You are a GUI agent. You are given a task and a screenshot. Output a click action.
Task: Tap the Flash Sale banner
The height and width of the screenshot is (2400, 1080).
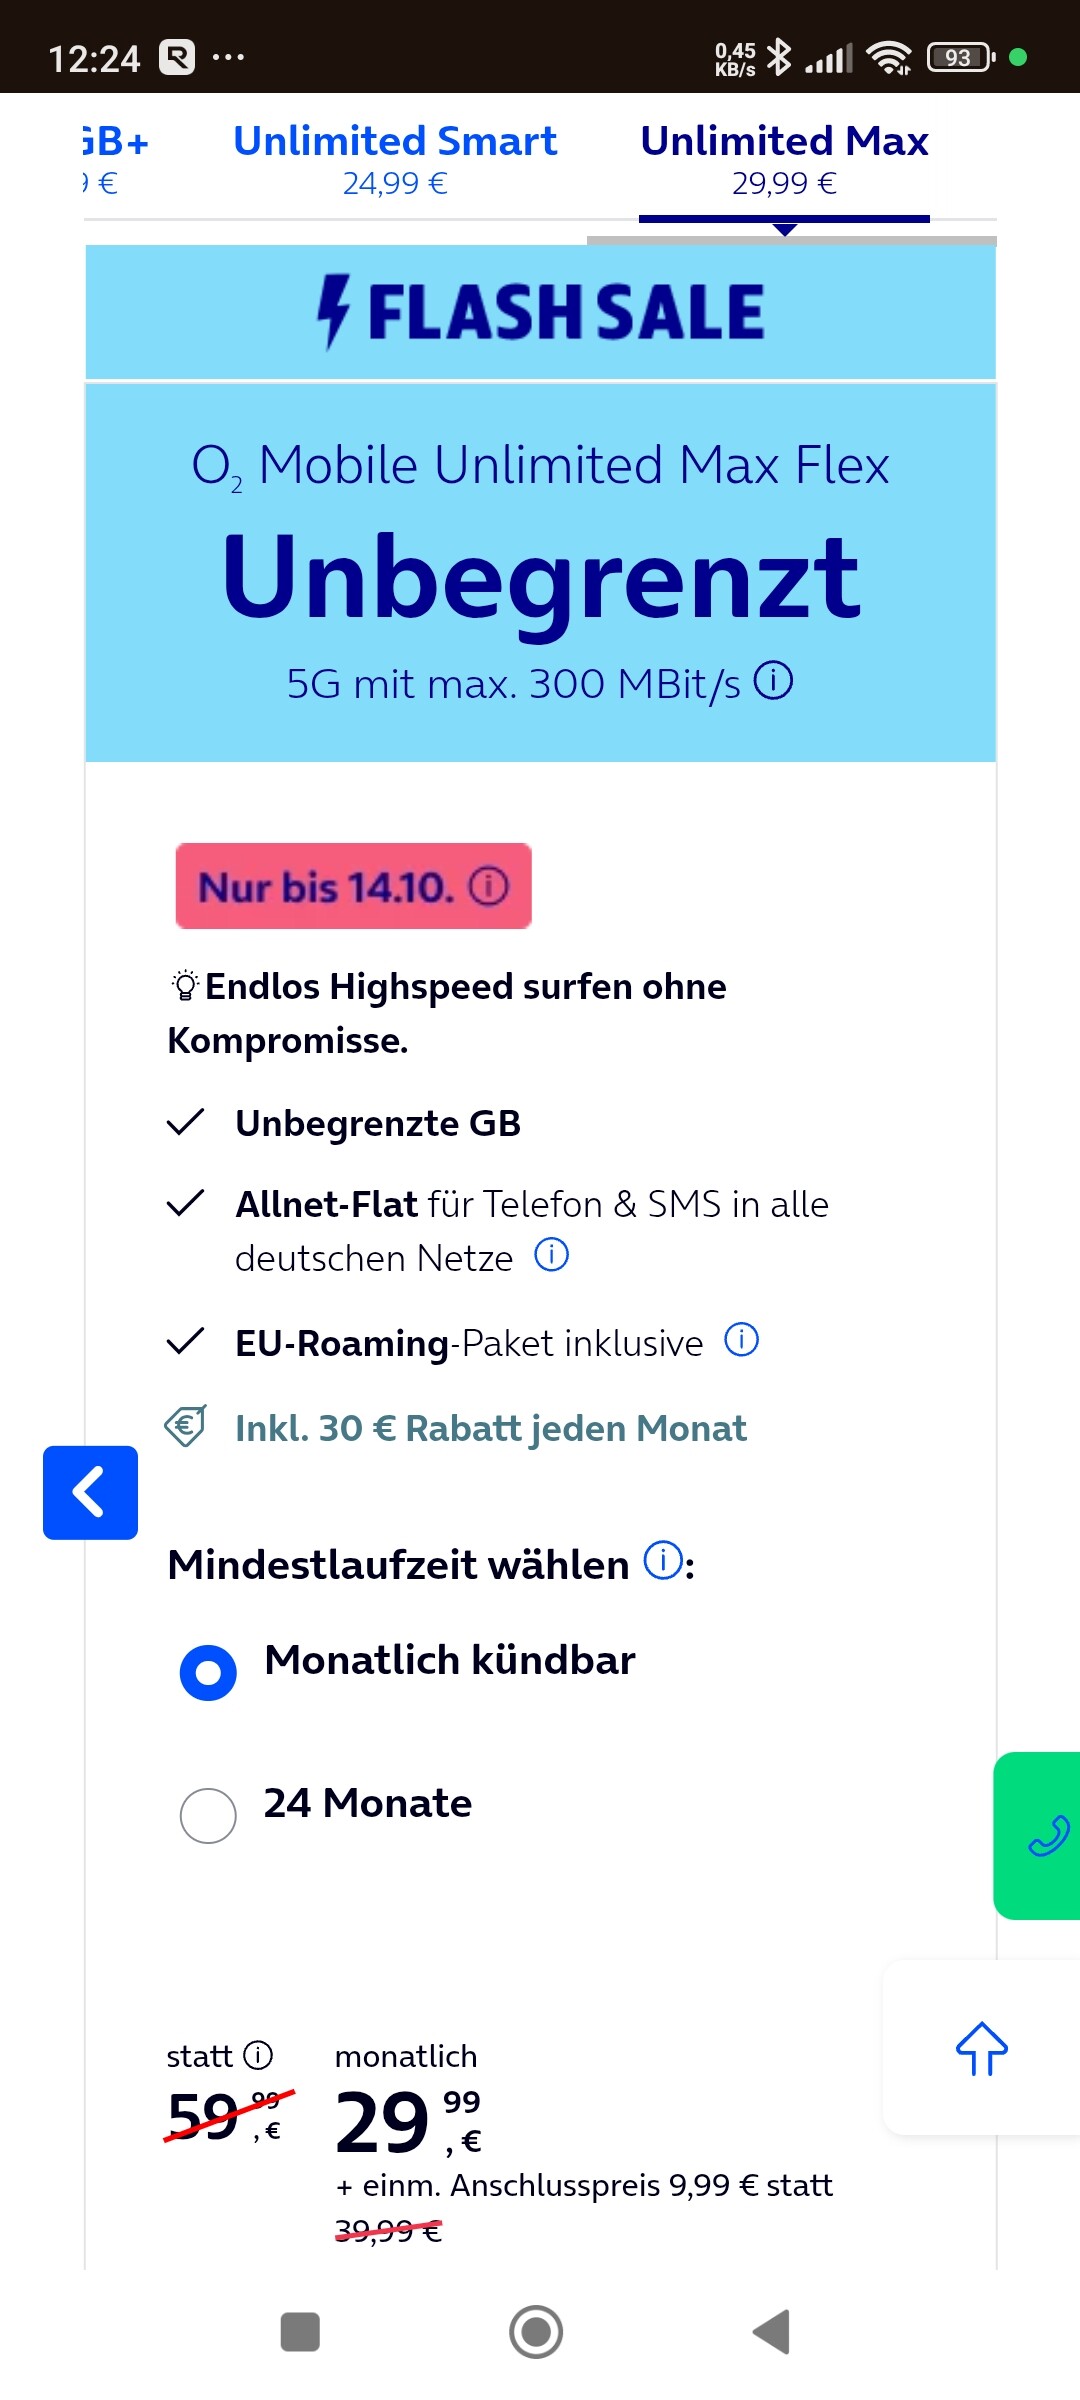point(540,312)
